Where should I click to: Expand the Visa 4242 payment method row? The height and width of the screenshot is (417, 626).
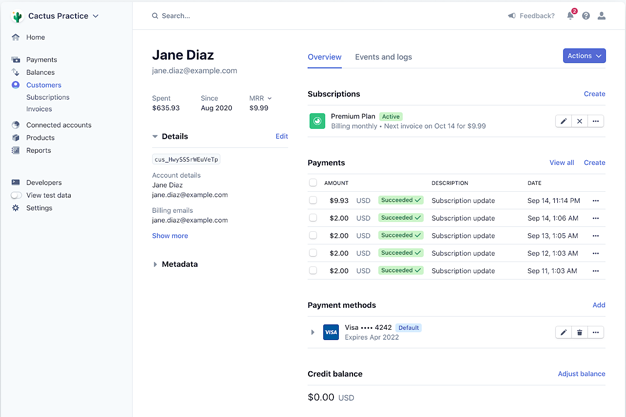(x=313, y=332)
